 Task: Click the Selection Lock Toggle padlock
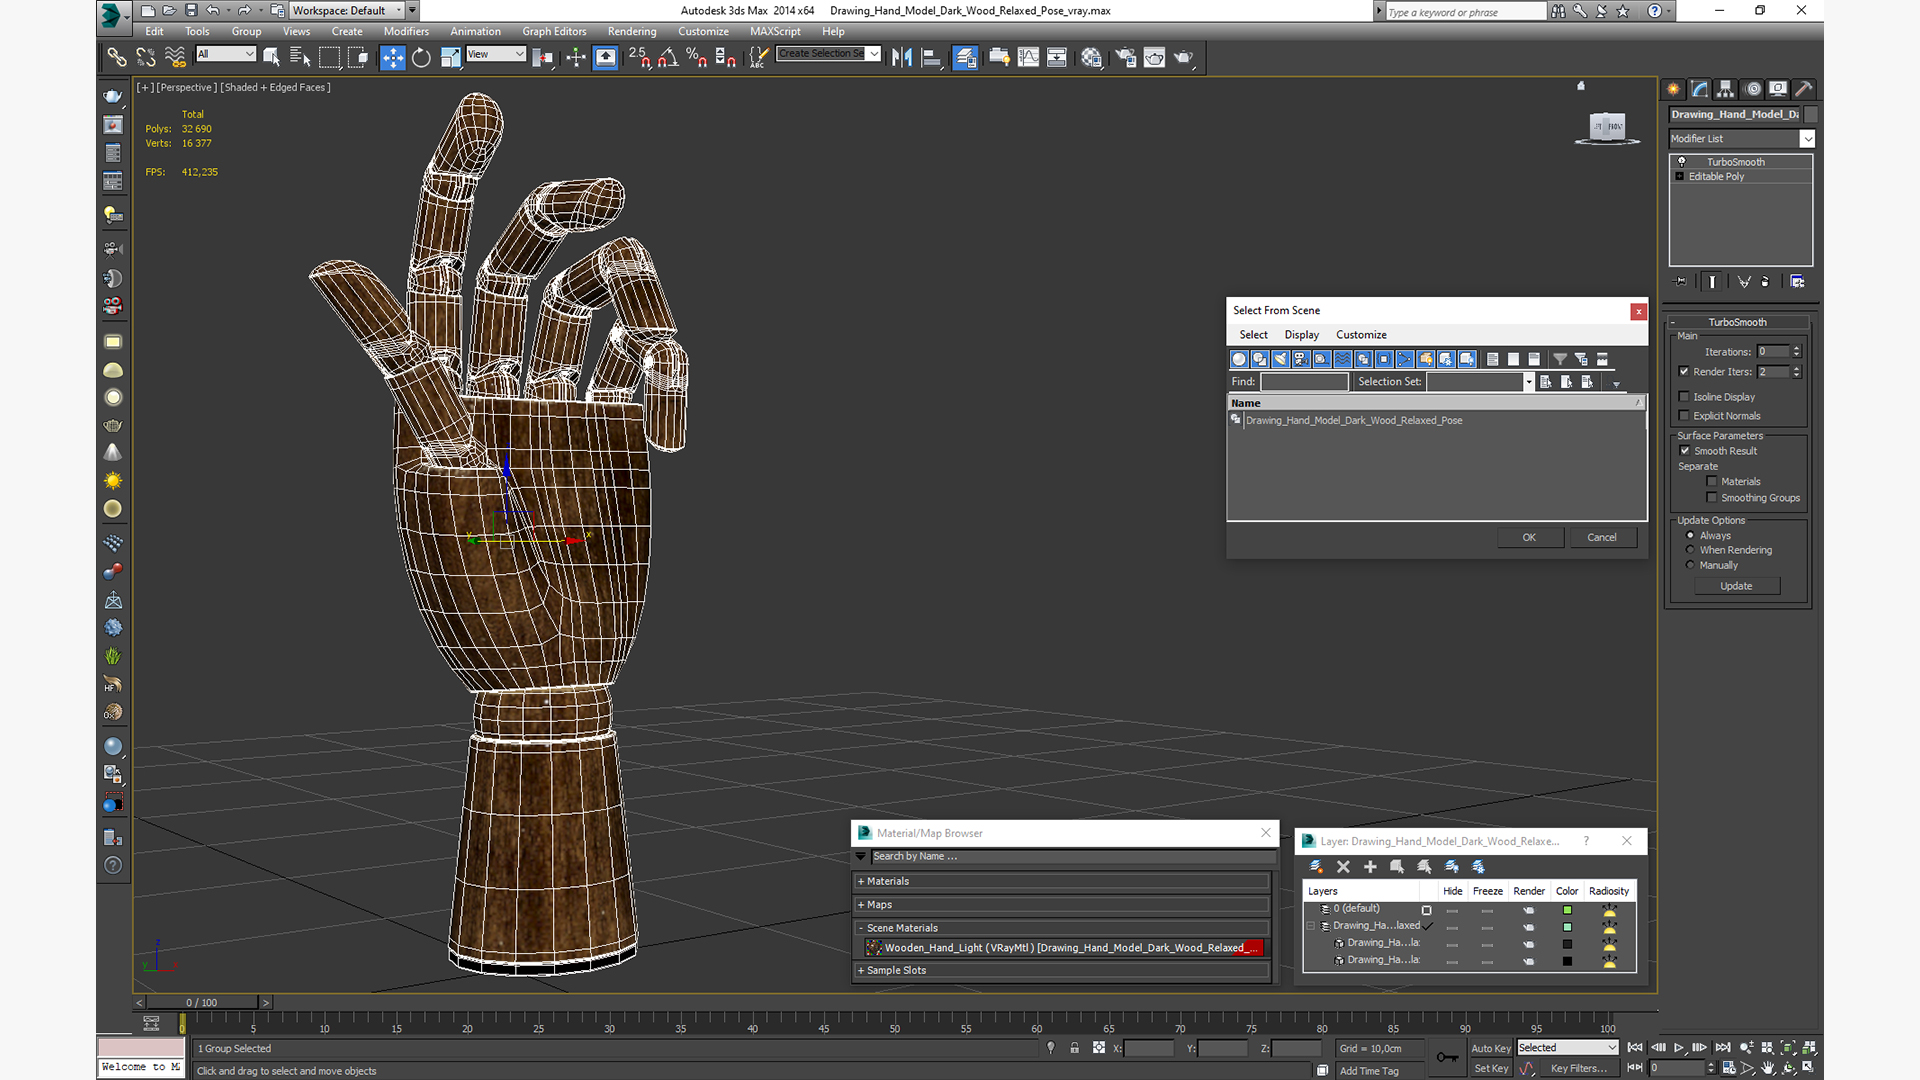pos(1074,1048)
